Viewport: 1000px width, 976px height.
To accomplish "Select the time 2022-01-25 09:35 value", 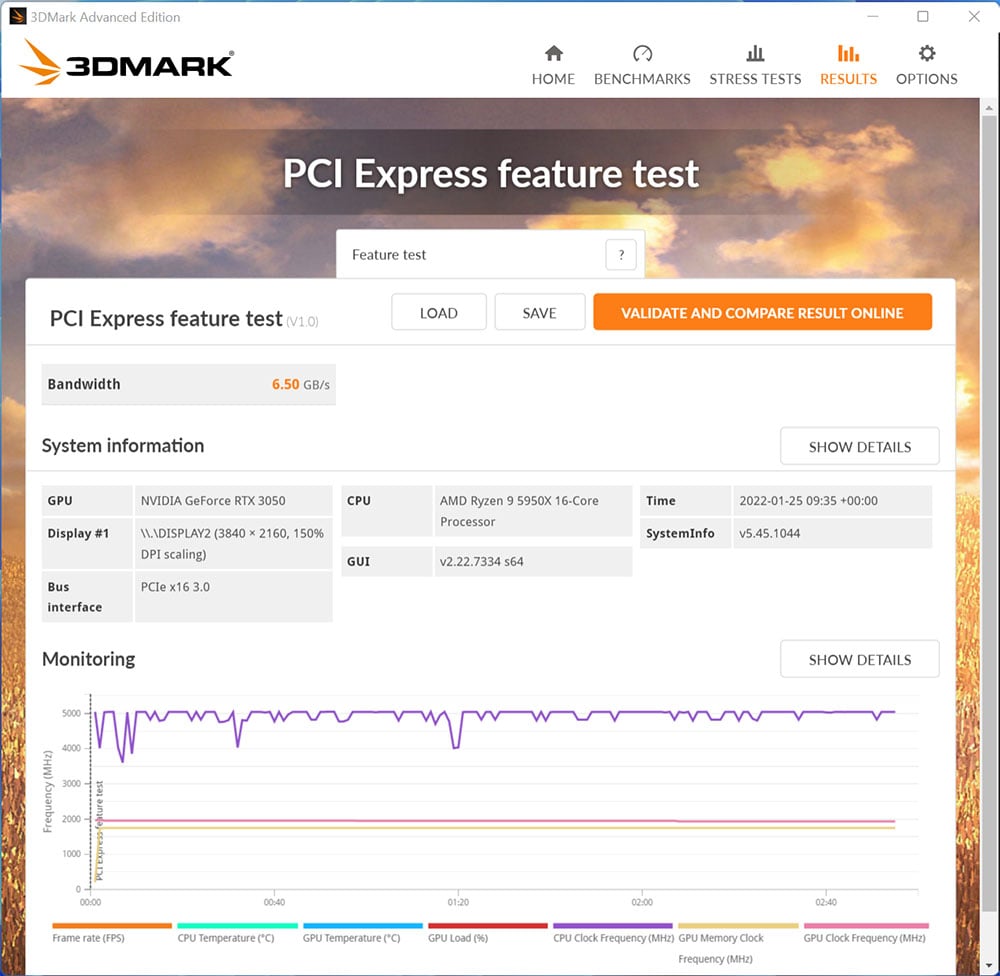I will 808,501.
